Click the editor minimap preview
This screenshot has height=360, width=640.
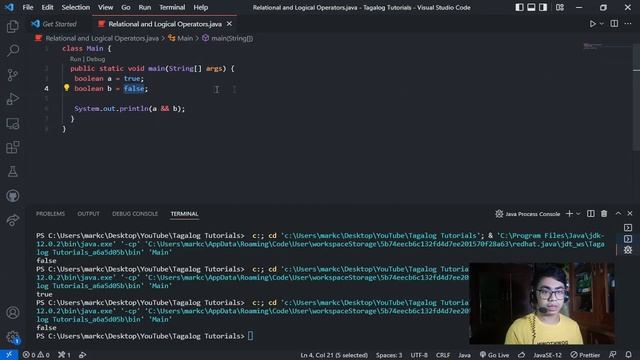click(607, 47)
